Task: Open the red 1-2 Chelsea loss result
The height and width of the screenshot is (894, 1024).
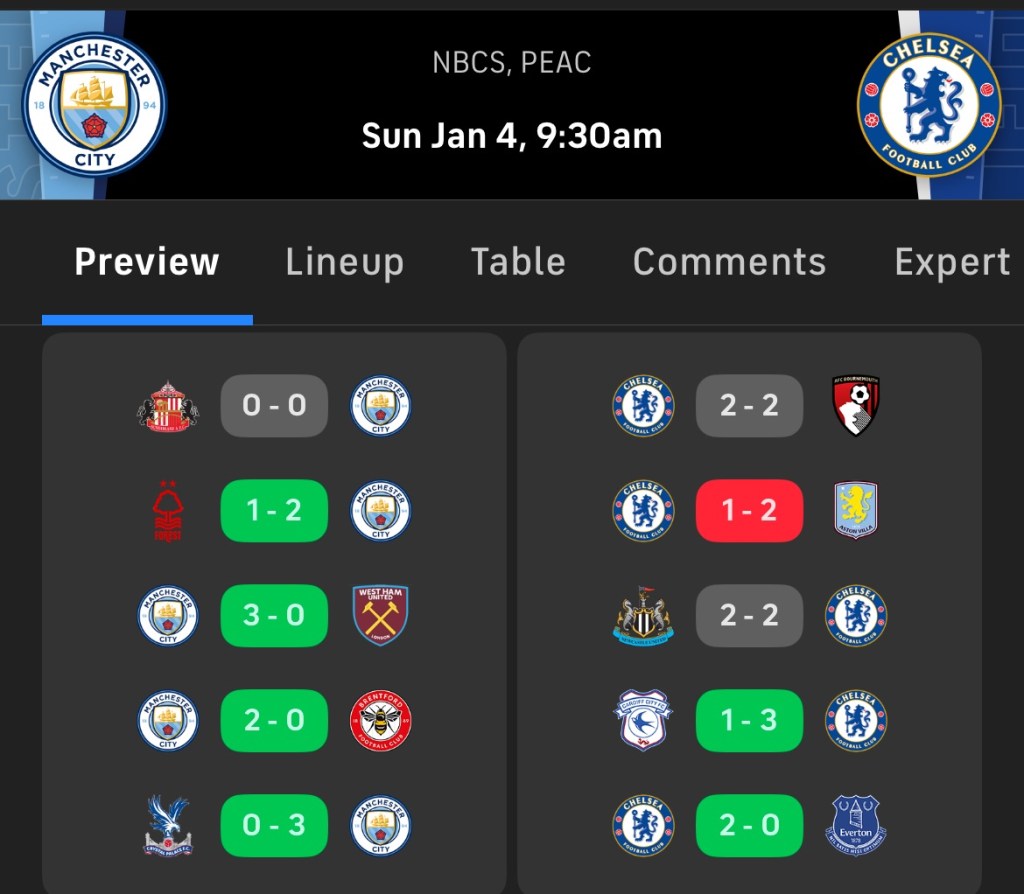Action: (749, 511)
